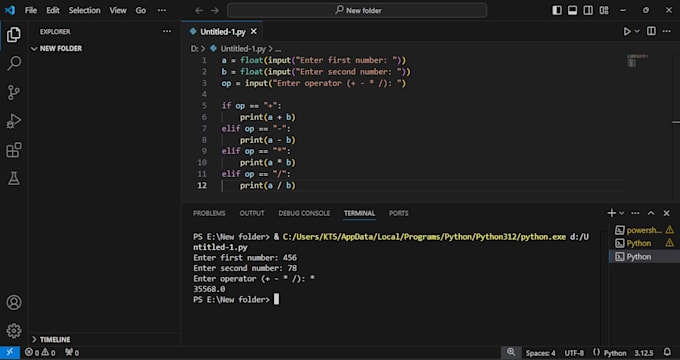
Task: Open terminal panel more actions ellipsis
Action: tap(635, 213)
